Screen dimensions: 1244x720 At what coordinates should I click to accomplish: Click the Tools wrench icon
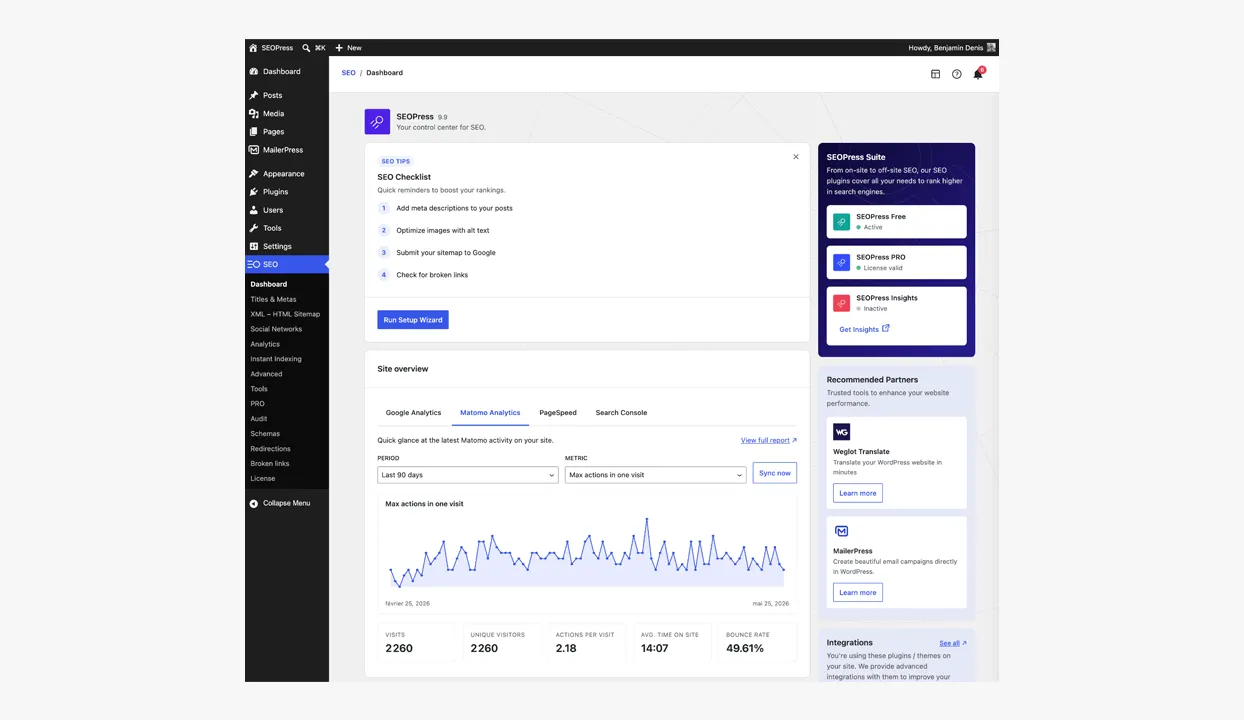pyautogui.click(x=254, y=228)
